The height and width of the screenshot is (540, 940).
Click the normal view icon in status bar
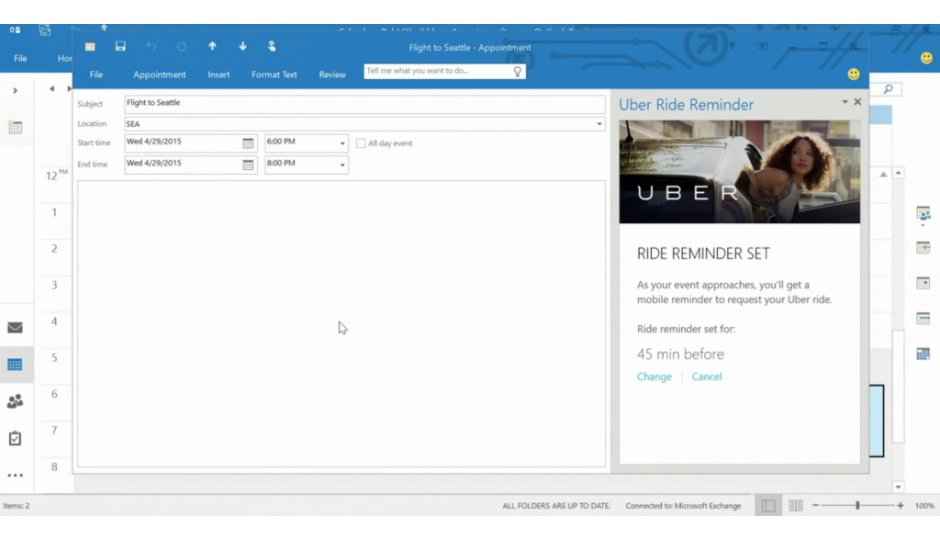point(768,506)
